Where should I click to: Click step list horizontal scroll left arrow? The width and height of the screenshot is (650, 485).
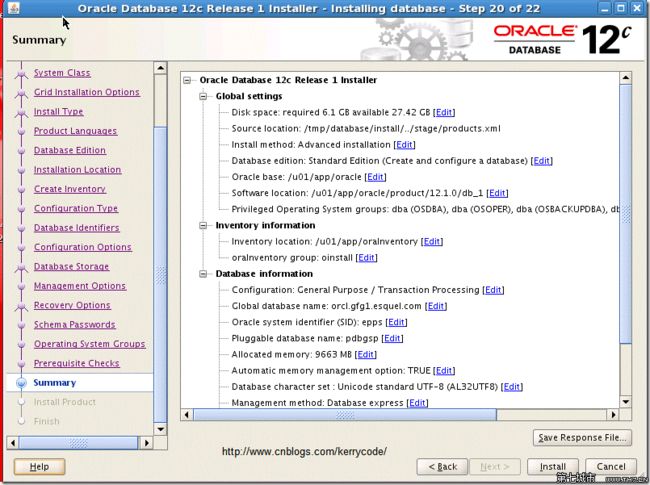[13, 443]
